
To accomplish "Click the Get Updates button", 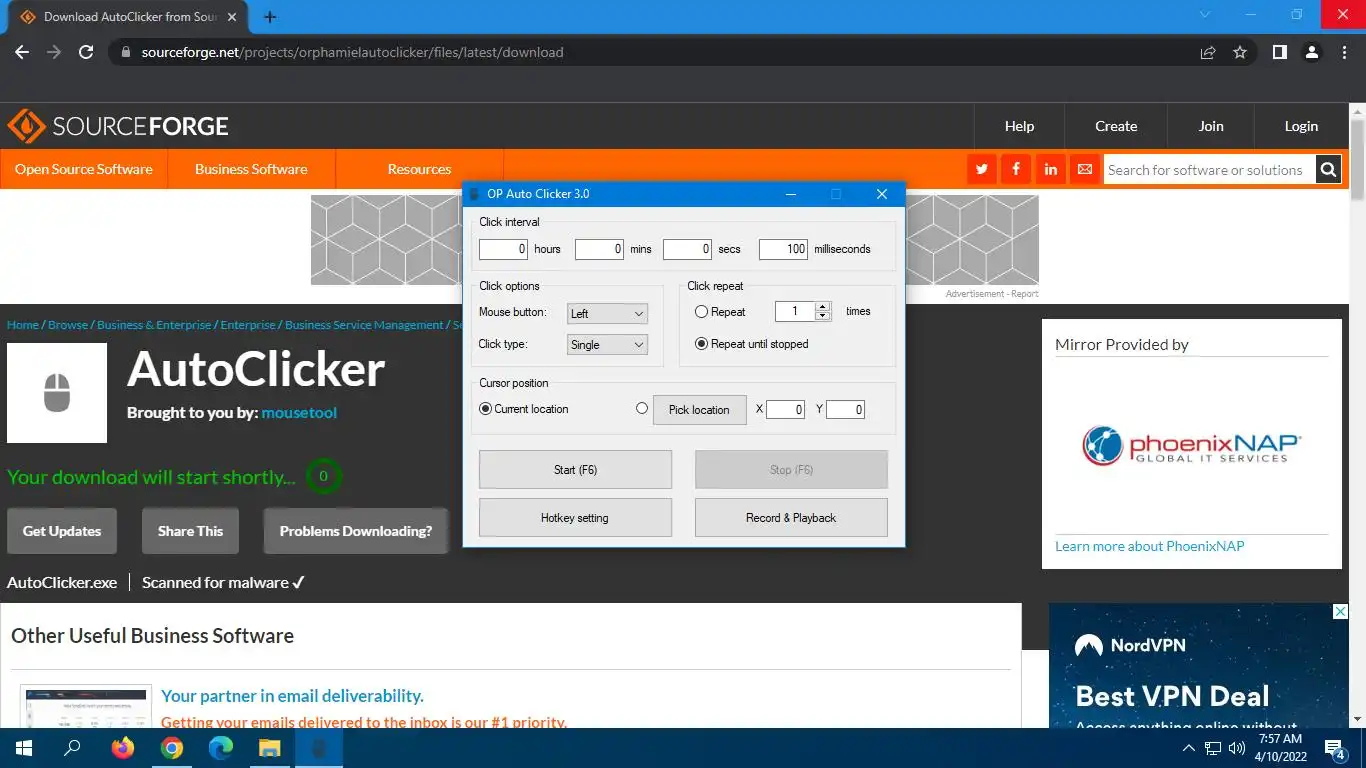I will click(62, 531).
